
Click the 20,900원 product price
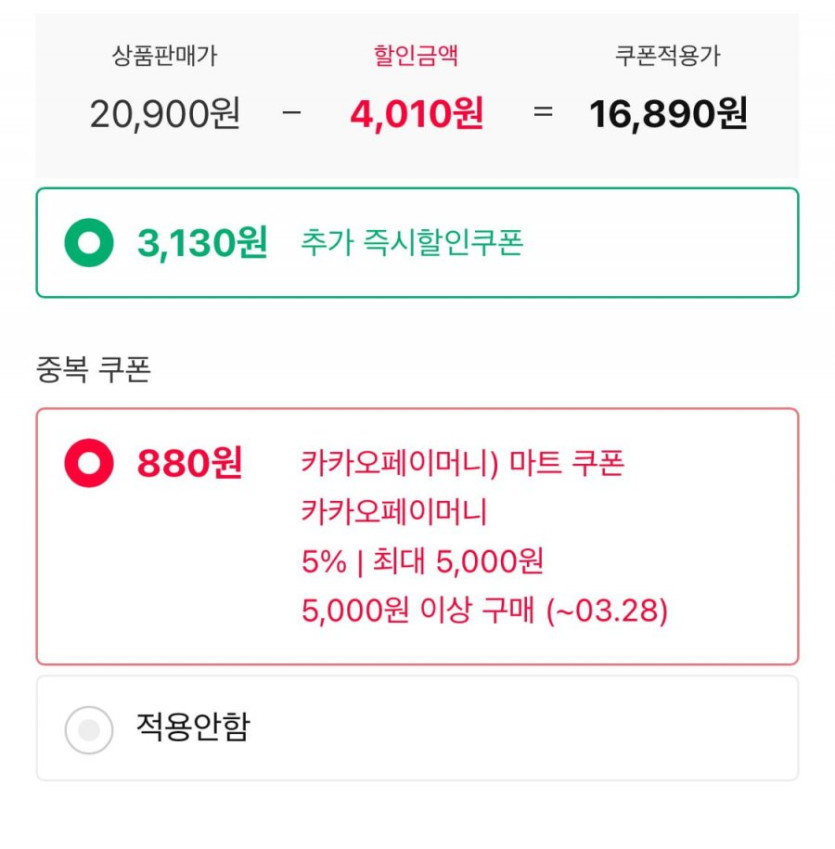point(165,114)
